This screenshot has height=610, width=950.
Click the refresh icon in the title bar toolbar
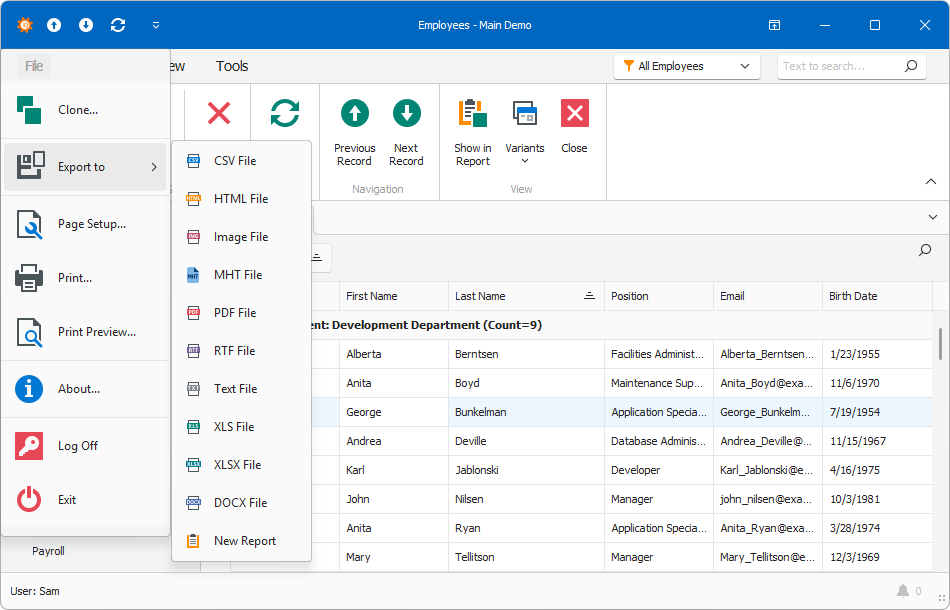118,25
